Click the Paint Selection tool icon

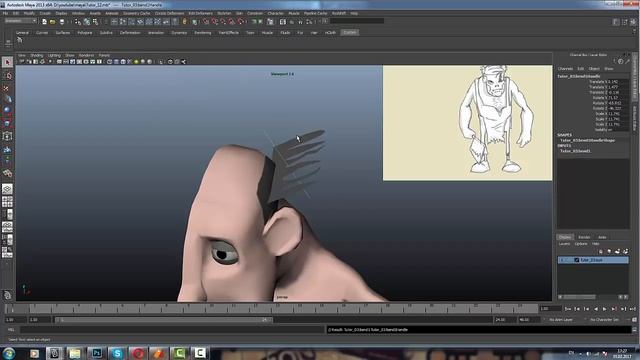(7, 88)
